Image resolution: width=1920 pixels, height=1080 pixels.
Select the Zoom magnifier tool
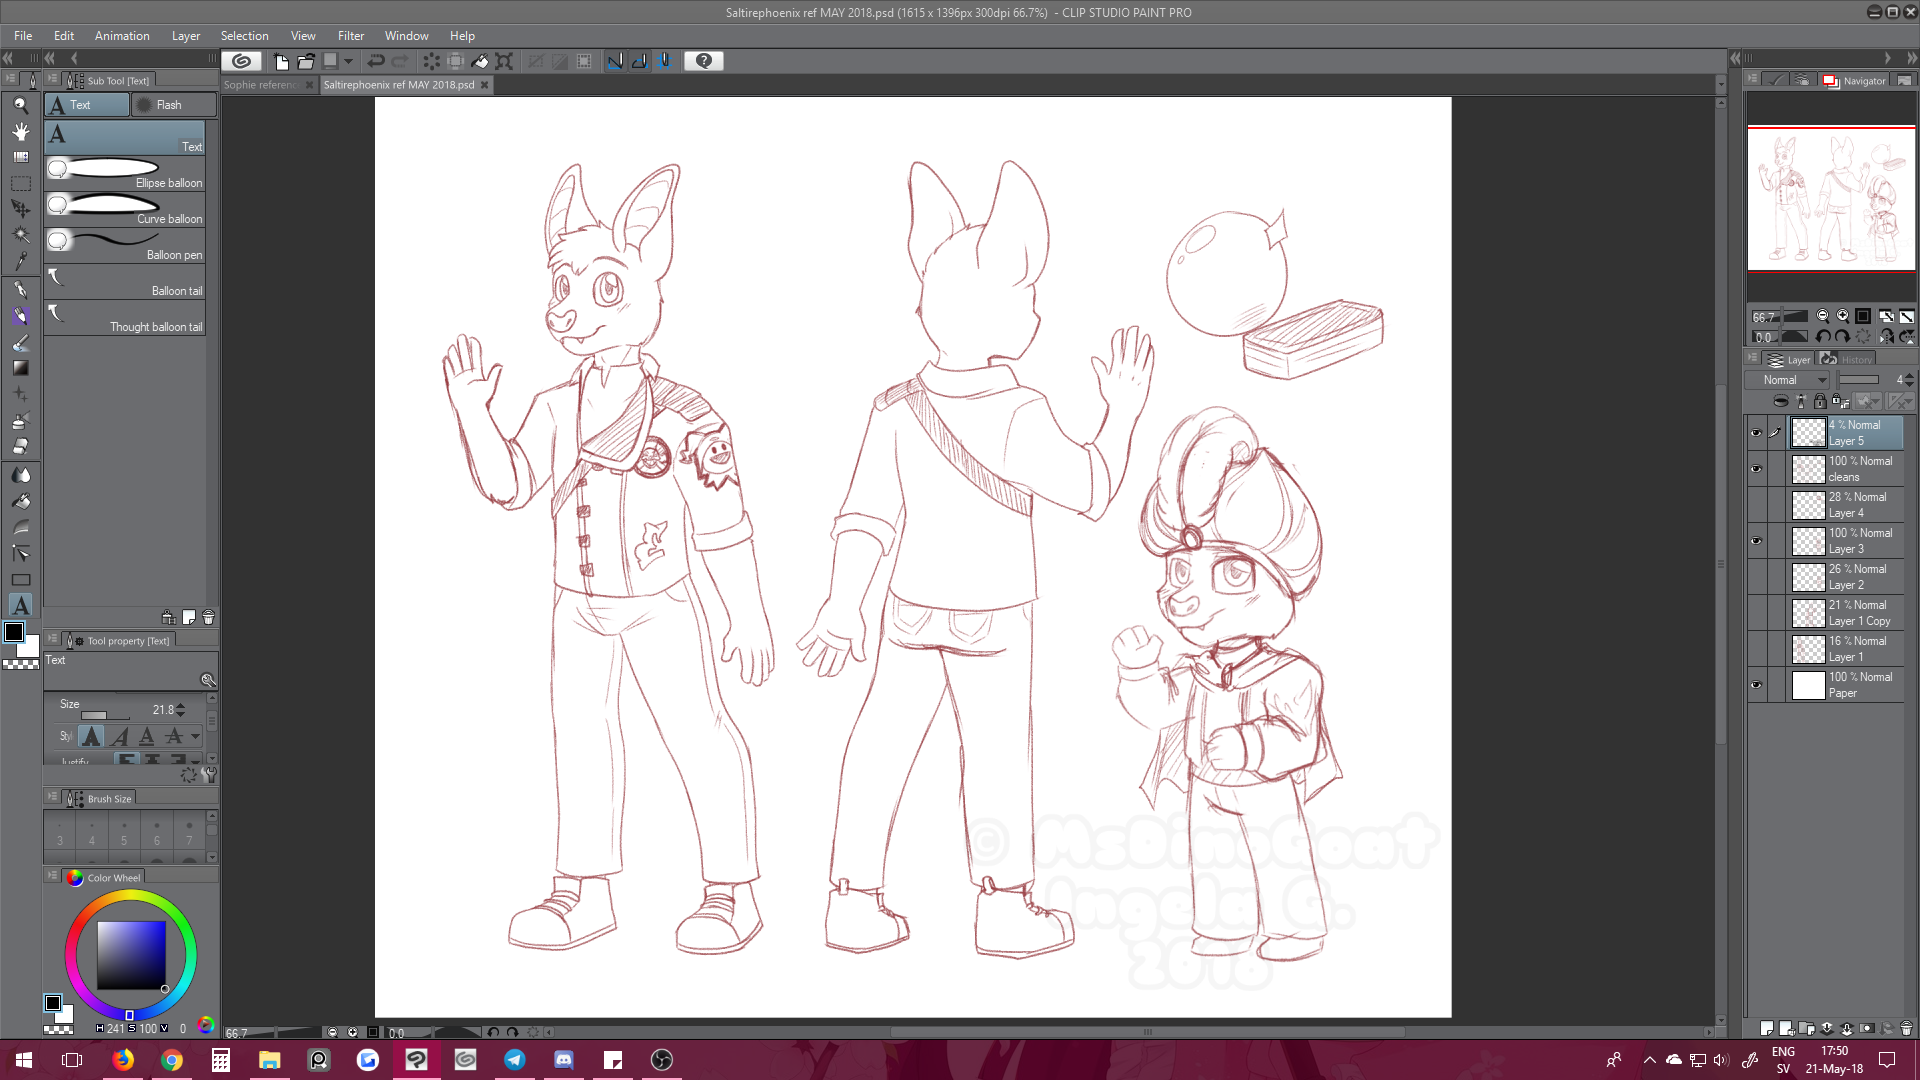click(20, 105)
